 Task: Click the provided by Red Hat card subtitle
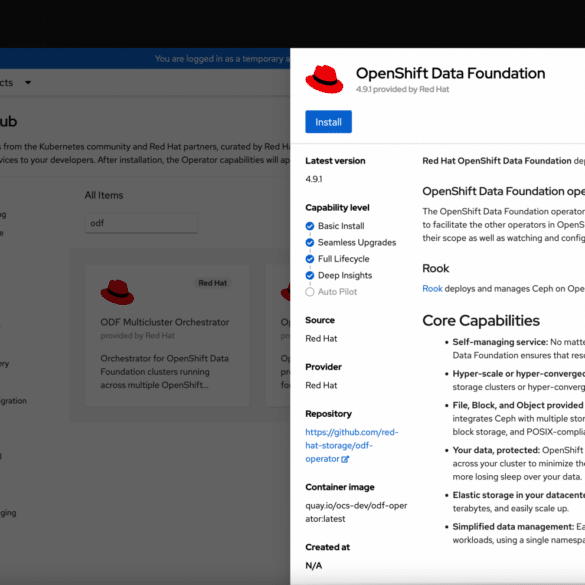pos(137,335)
